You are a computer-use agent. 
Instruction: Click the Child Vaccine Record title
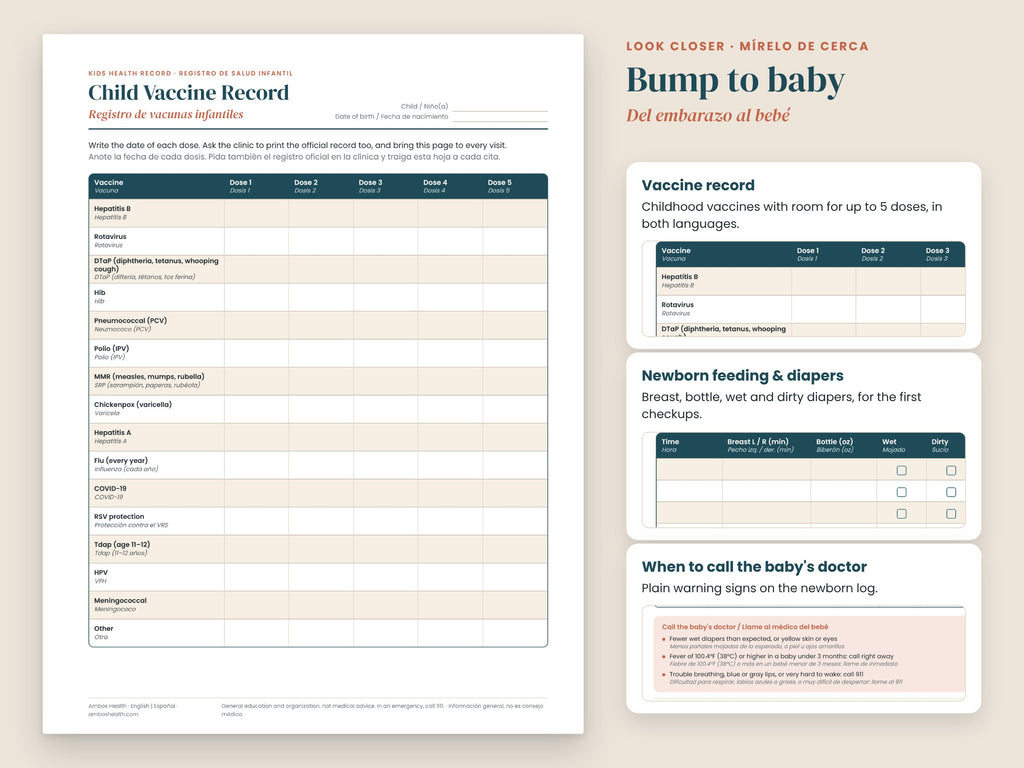point(188,93)
